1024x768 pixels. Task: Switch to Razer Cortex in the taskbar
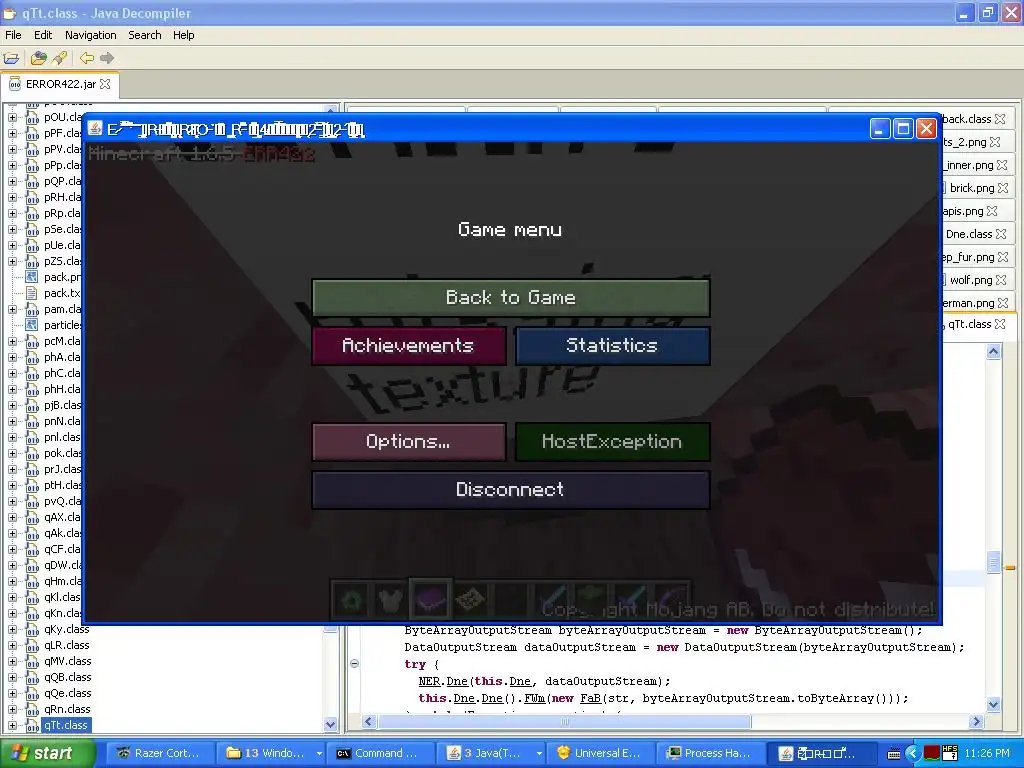click(159, 753)
